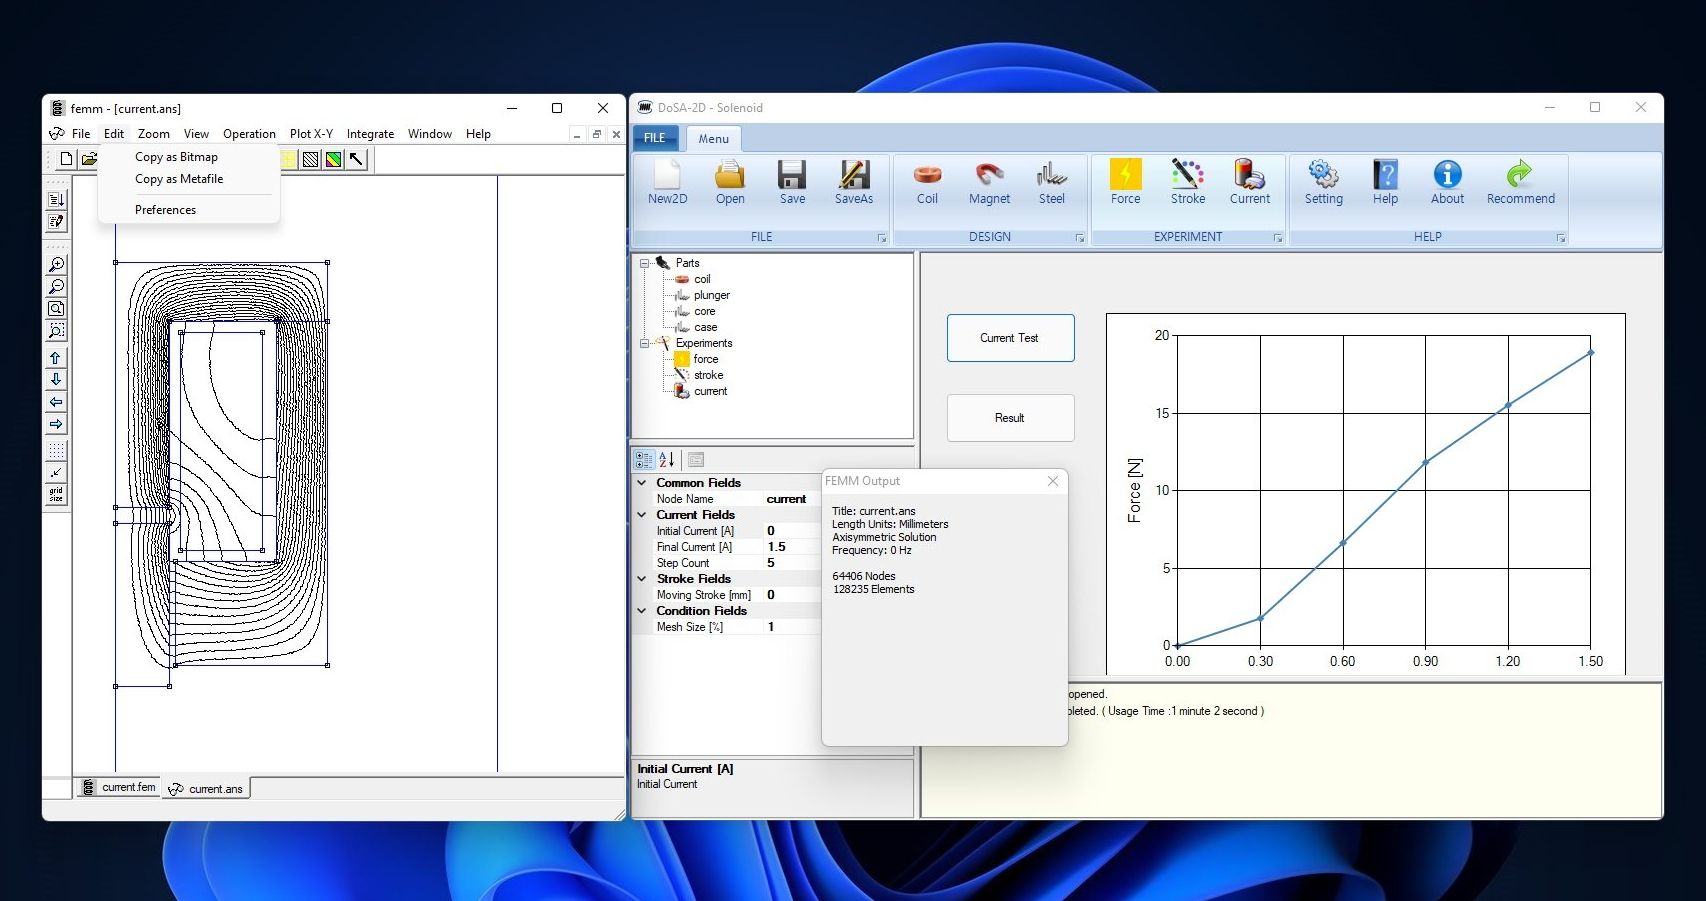Click the SaveAs icon in DoSA
This screenshot has height=901, width=1706.
(854, 182)
